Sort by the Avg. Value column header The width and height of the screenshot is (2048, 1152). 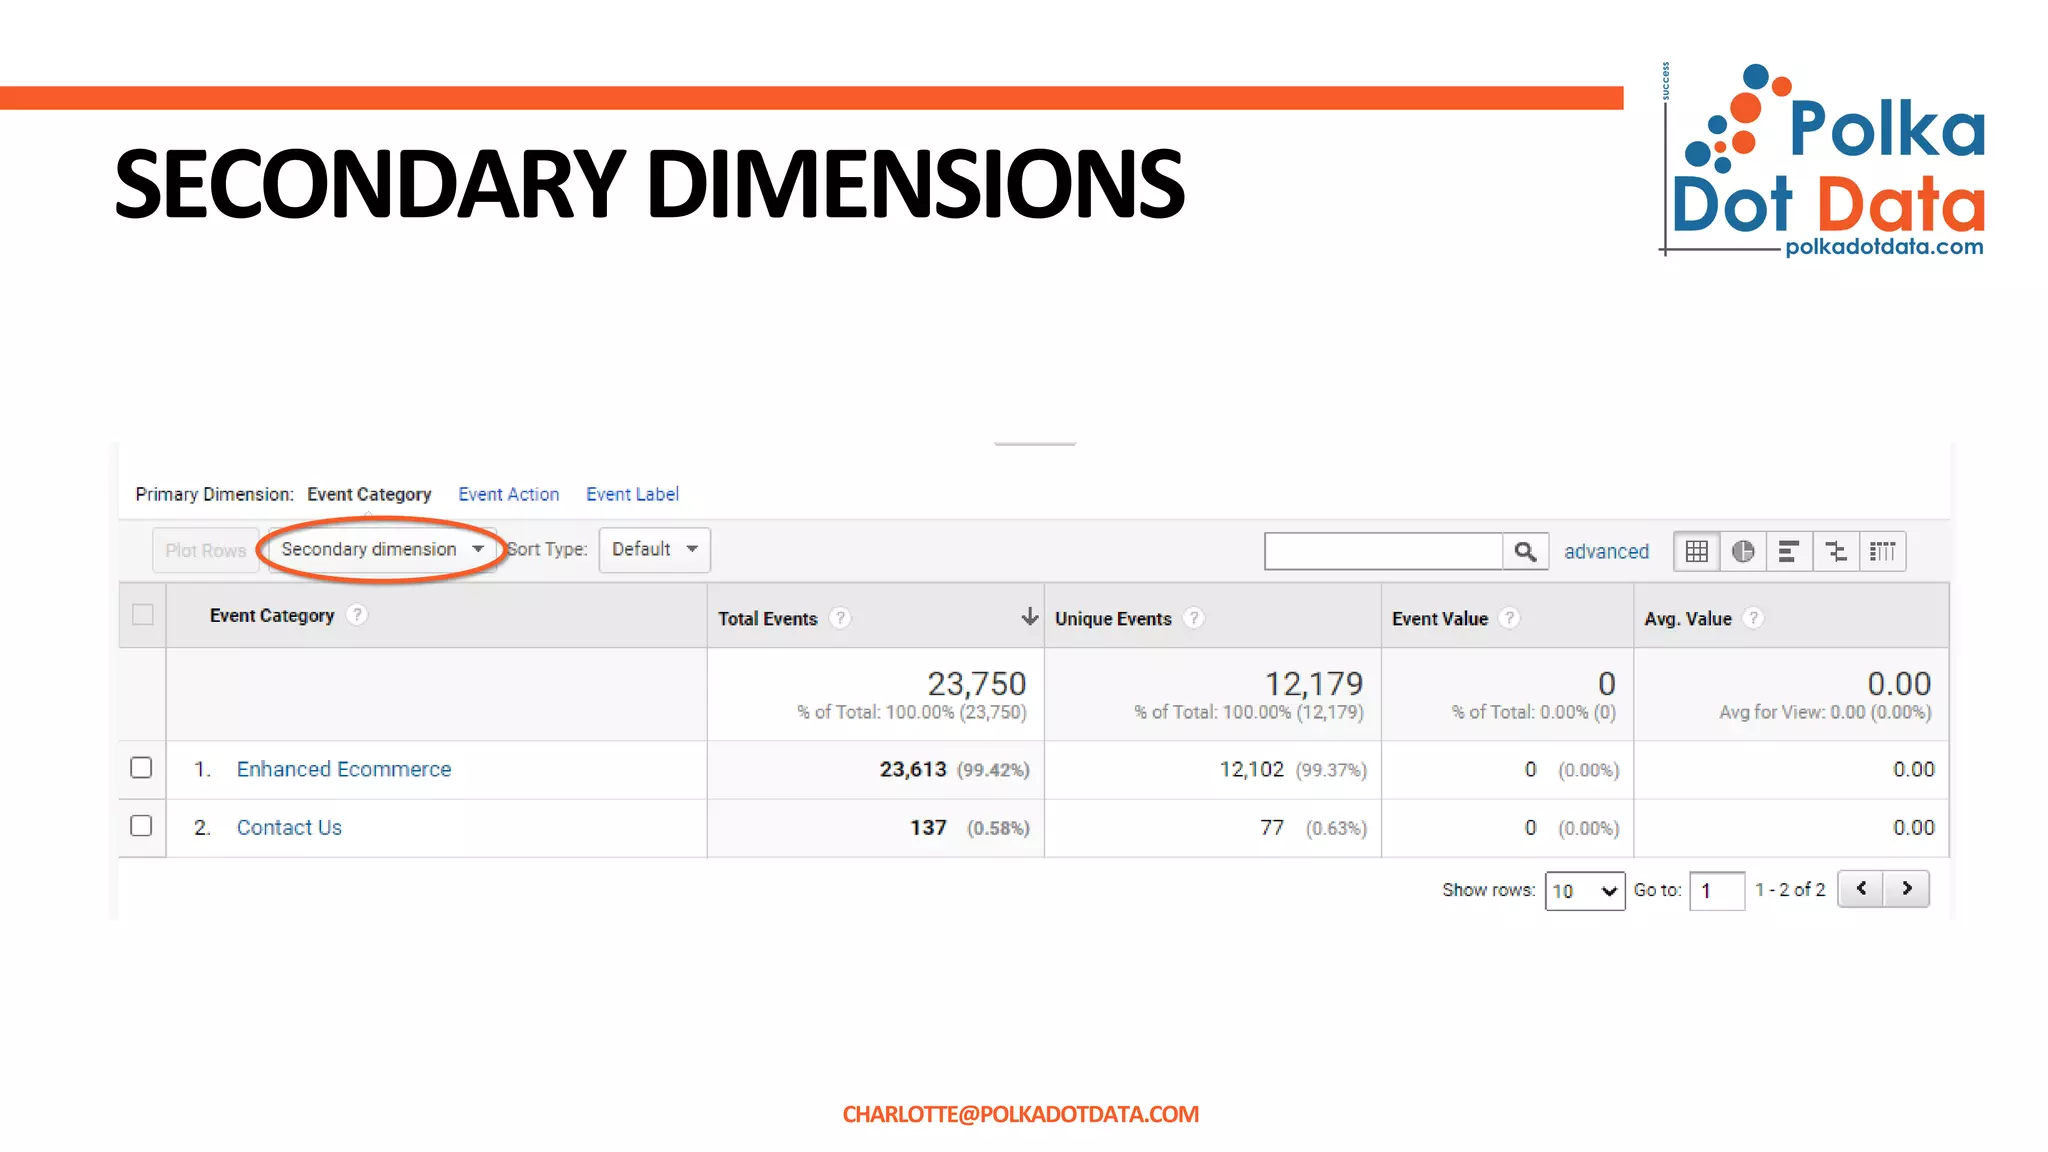click(1688, 618)
